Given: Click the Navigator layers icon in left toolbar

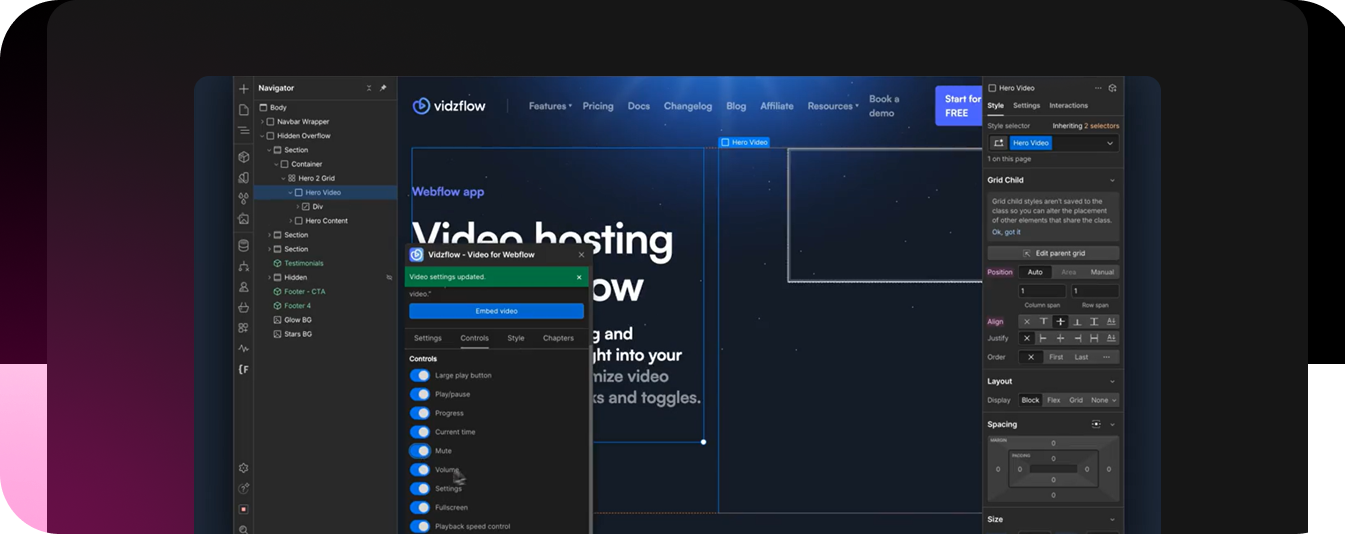Looking at the screenshot, I should (x=243, y=130).
